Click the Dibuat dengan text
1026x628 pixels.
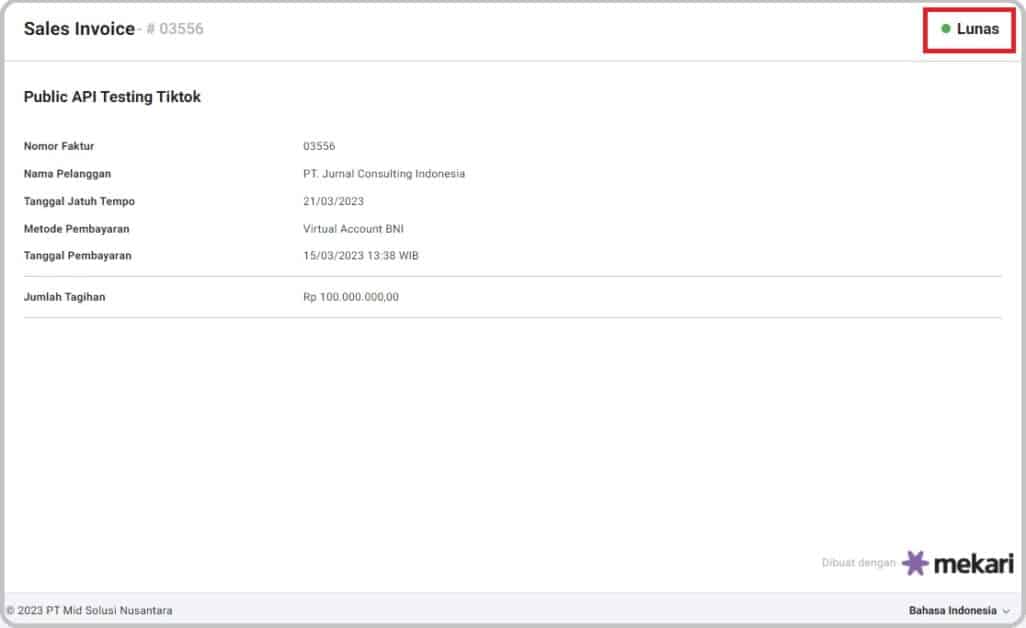click(x=858, y=563)
